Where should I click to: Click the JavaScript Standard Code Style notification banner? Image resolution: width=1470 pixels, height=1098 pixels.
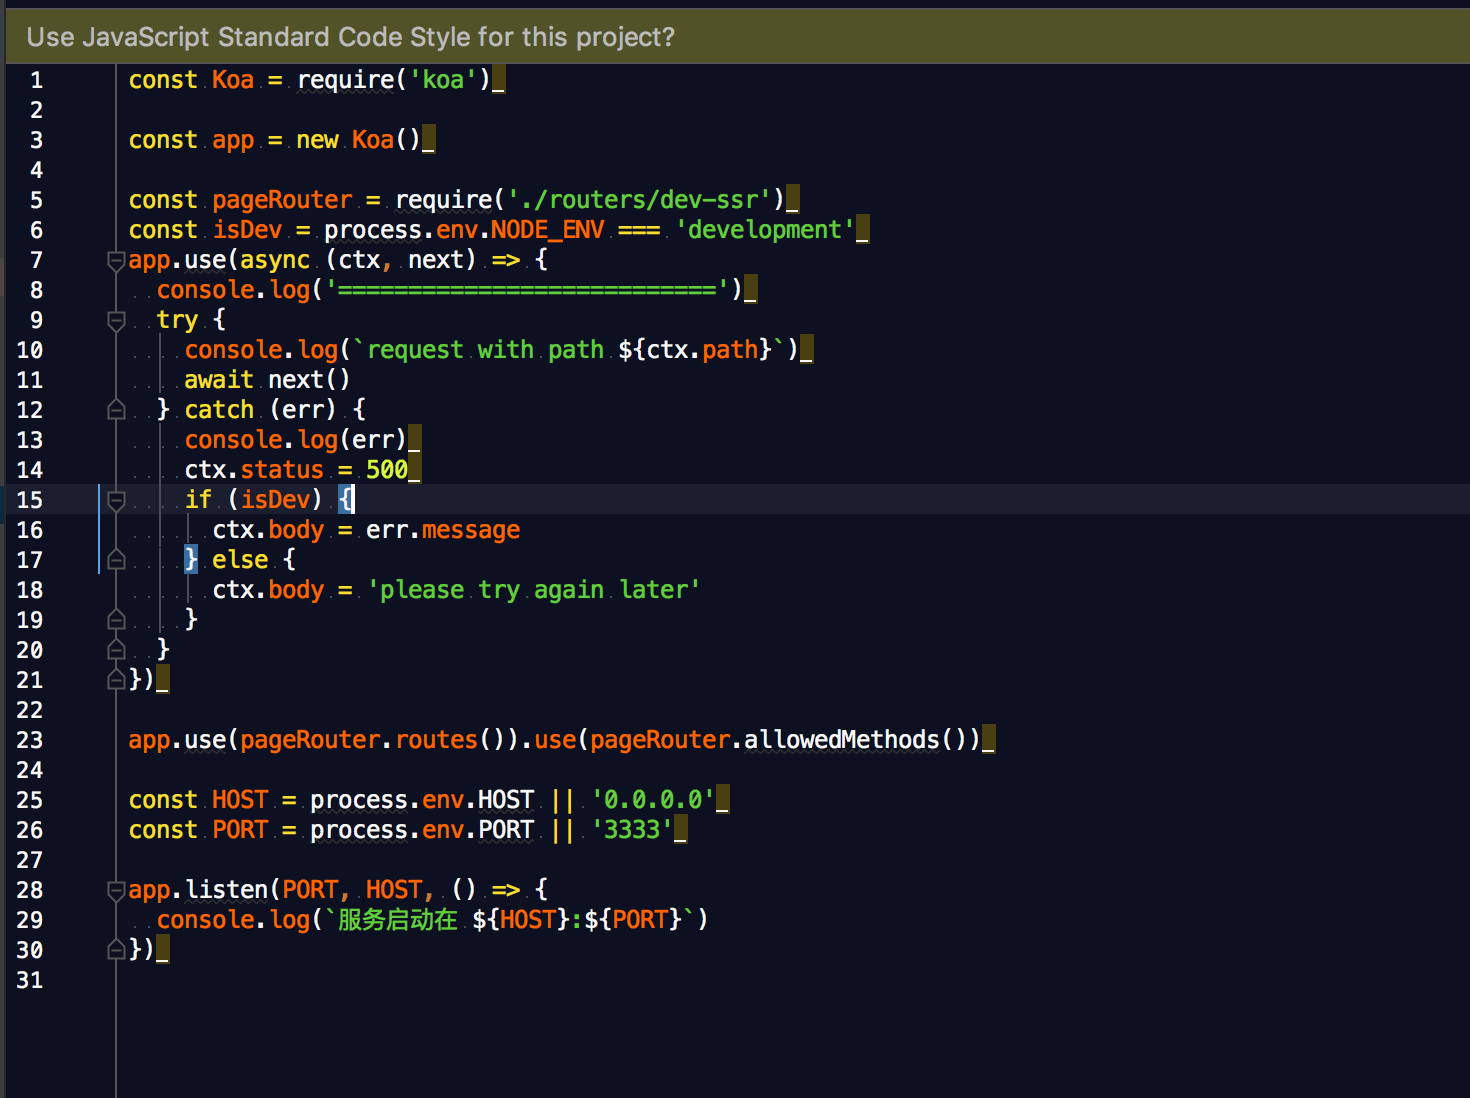click(738, 37)
